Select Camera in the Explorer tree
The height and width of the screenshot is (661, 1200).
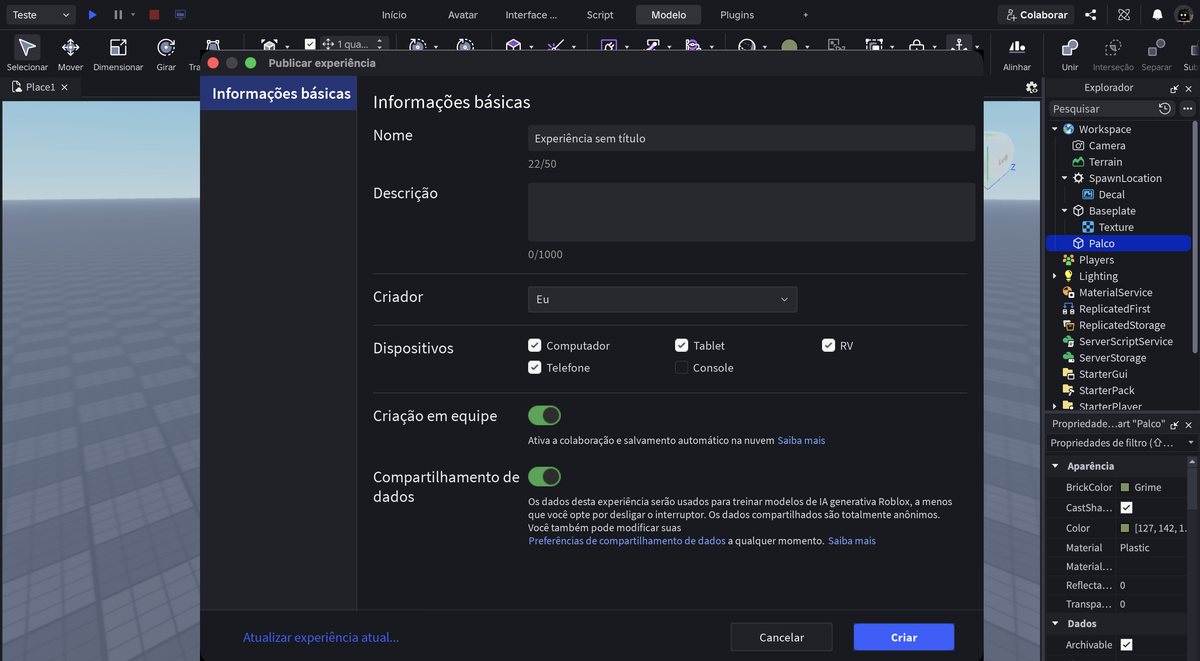[x=1107, y=145]
